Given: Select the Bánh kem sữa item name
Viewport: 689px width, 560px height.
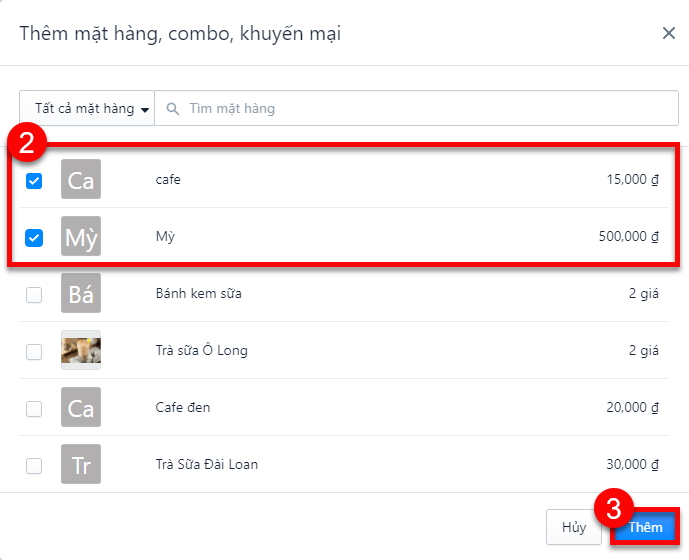Looking at the screenshot, I should click(199, 293).
